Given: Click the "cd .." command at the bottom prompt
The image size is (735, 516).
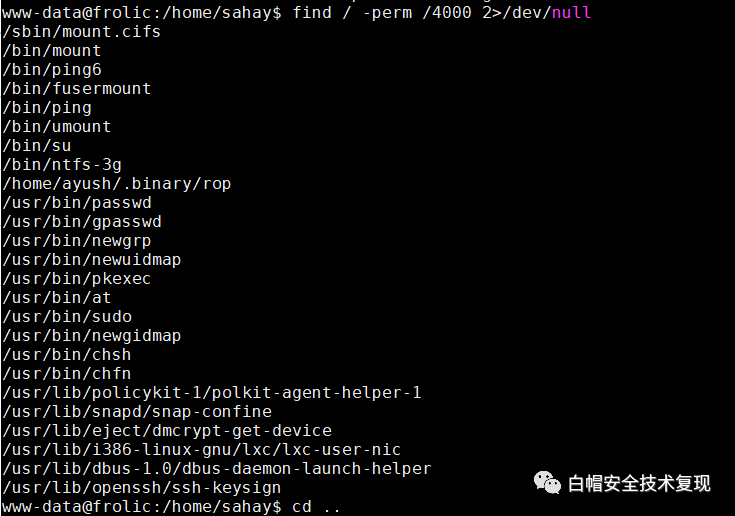Looking at the screenshot, I should (x=316, y=507).
